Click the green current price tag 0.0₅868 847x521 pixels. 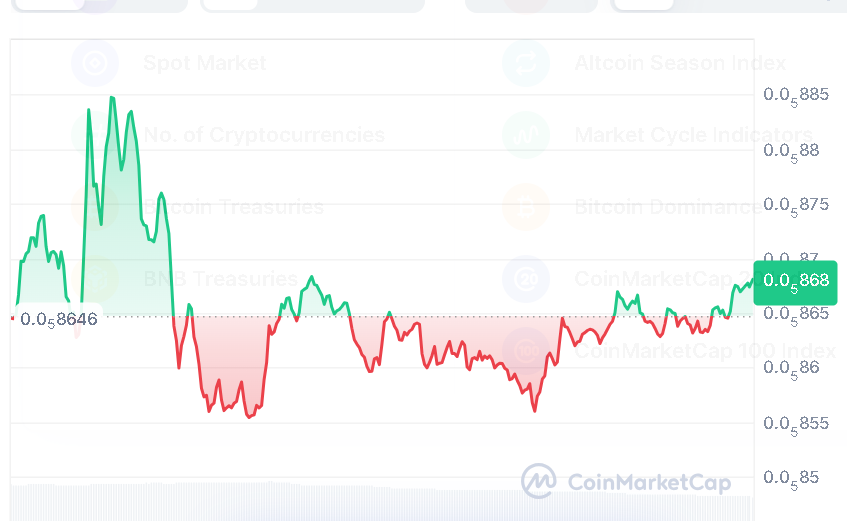[795, 281]
